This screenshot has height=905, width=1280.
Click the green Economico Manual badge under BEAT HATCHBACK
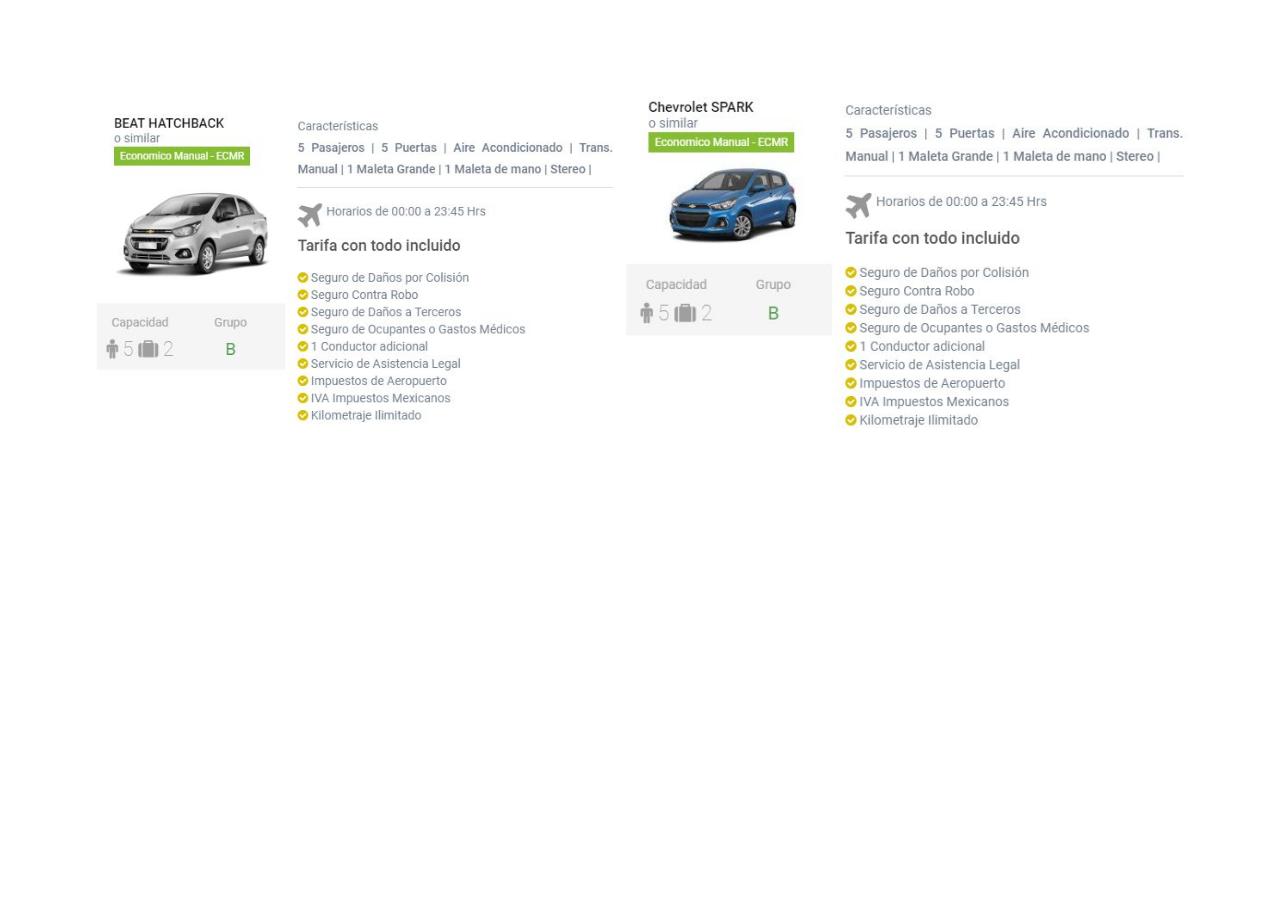[181, 156]
